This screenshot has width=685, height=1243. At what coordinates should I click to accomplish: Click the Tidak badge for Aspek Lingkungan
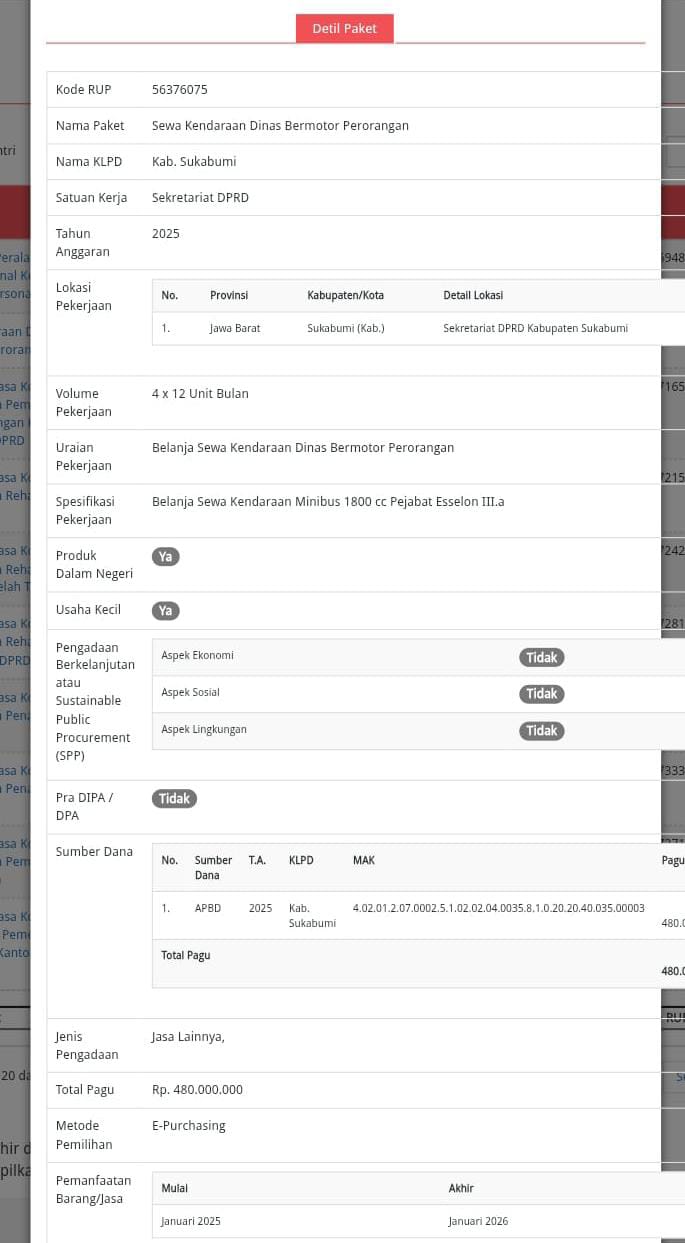(x=542, y=730)
